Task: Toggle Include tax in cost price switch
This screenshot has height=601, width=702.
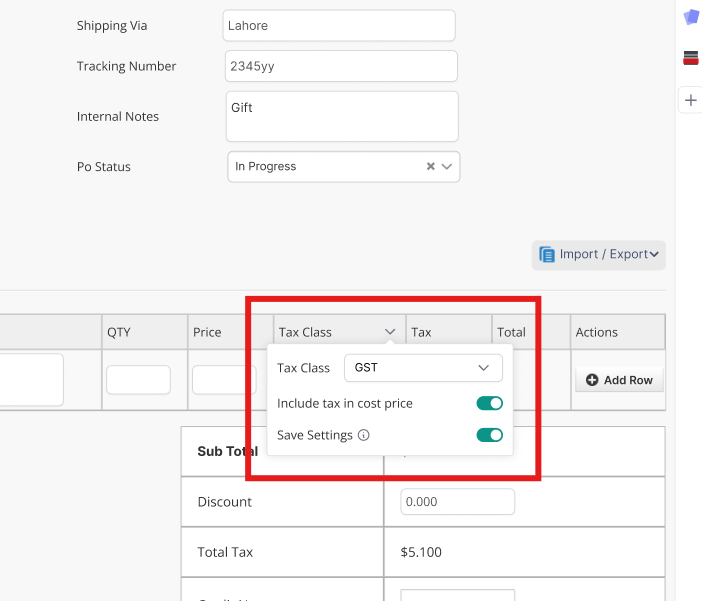Action: [489, 403]
